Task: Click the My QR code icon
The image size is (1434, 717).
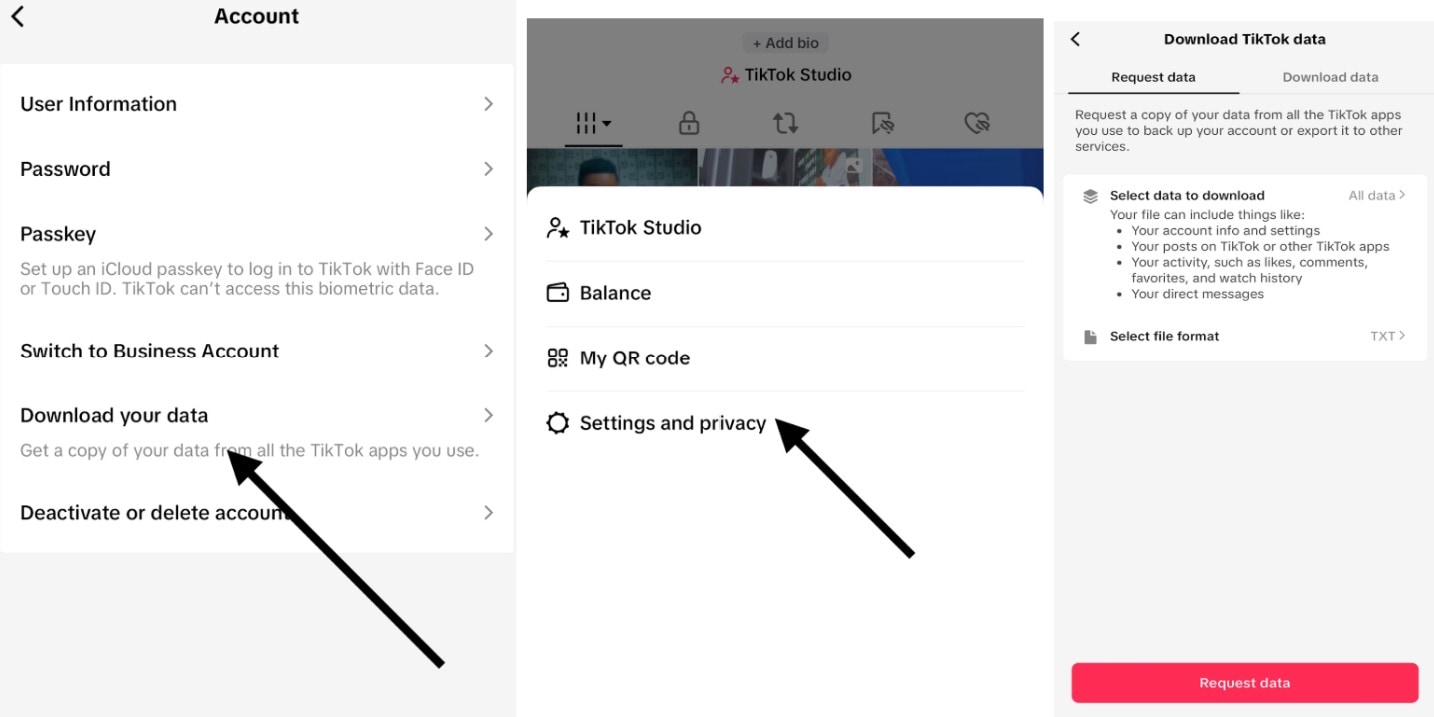Action: click(557, 358)
